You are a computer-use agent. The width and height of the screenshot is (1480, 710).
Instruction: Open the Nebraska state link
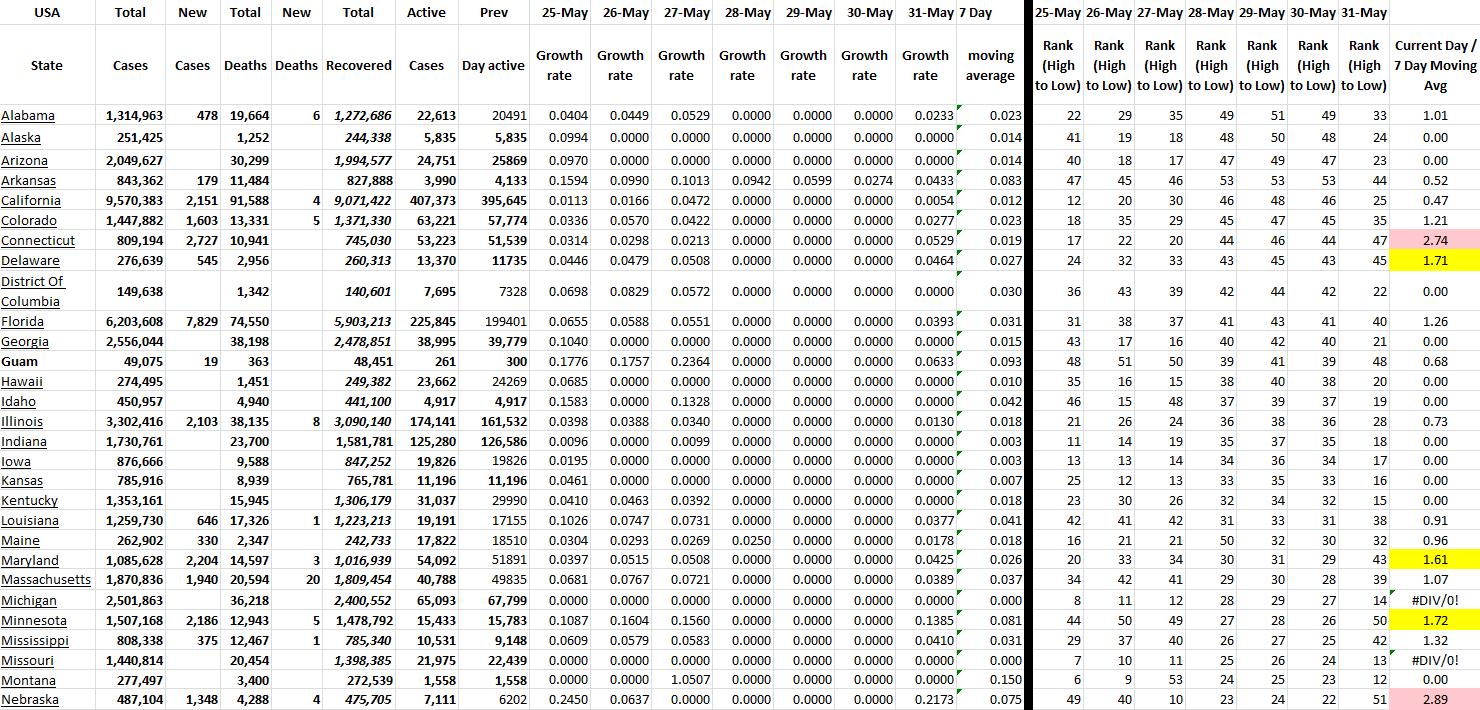[29, 700]
